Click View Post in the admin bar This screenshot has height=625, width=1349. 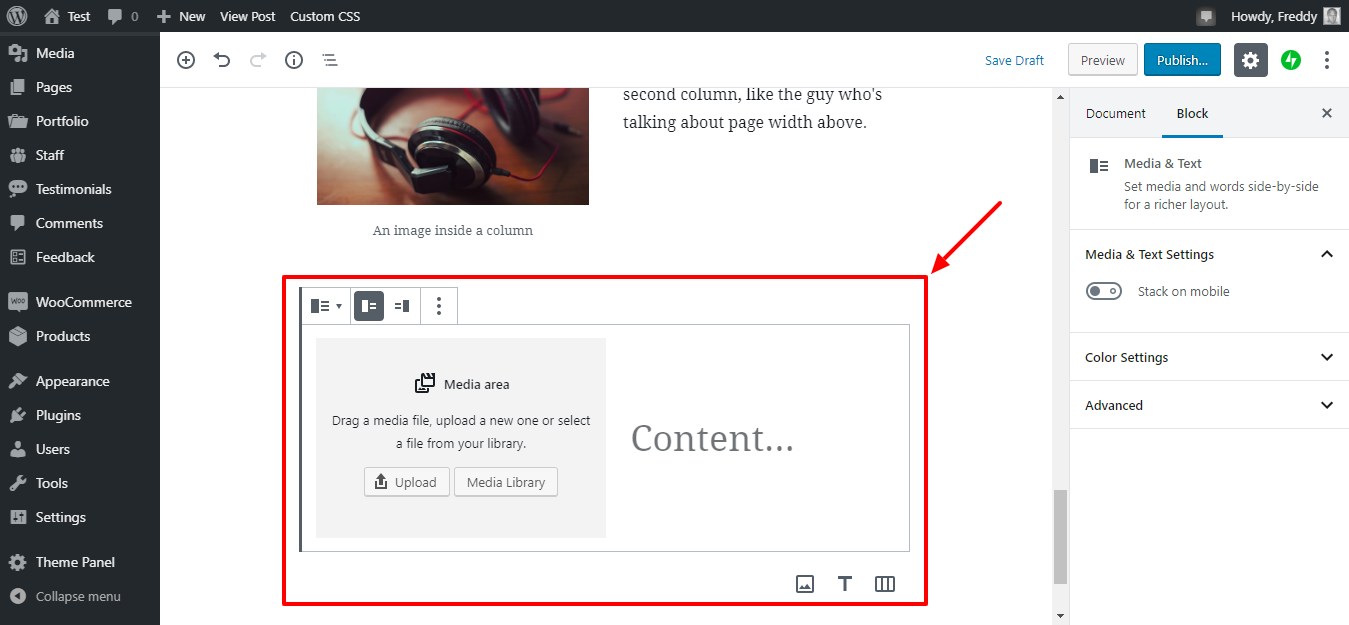point(248,16)
